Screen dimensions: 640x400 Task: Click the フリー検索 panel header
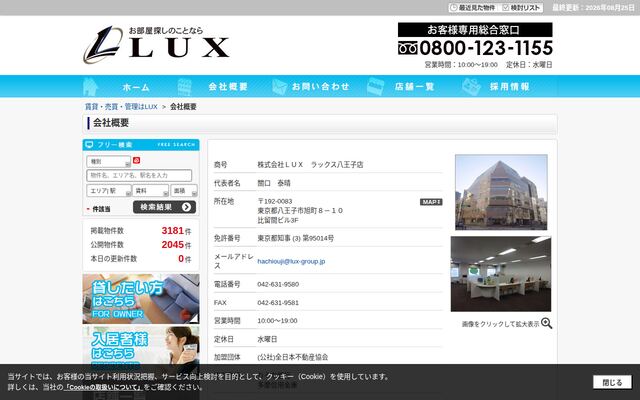point(141,145)
